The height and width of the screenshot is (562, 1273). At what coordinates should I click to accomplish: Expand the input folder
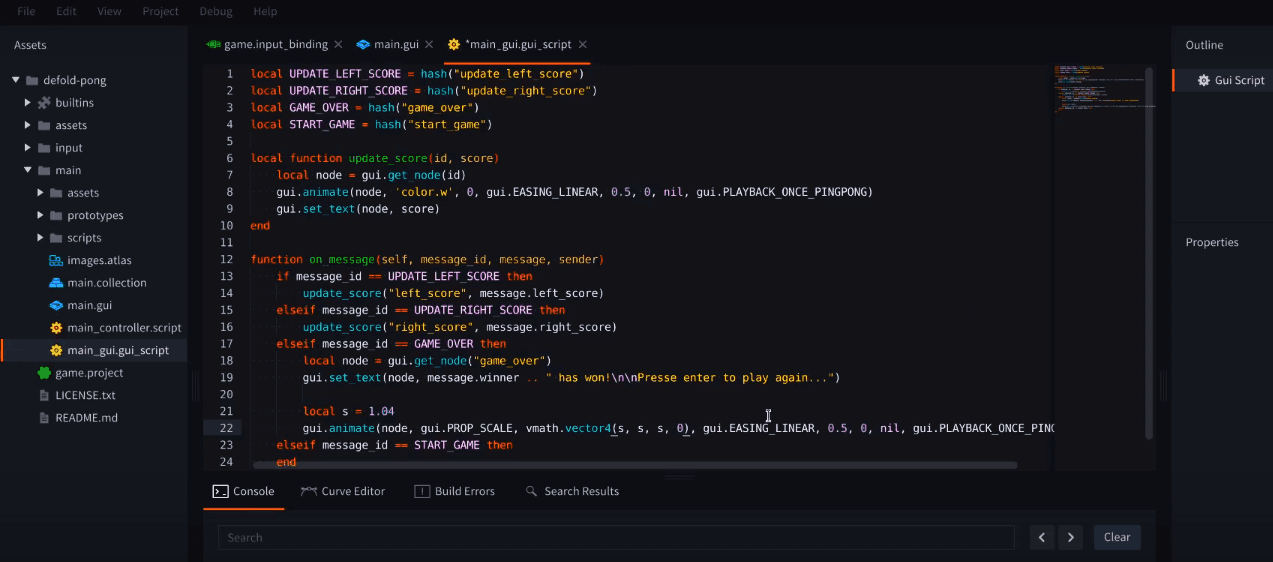coord(28,148)
